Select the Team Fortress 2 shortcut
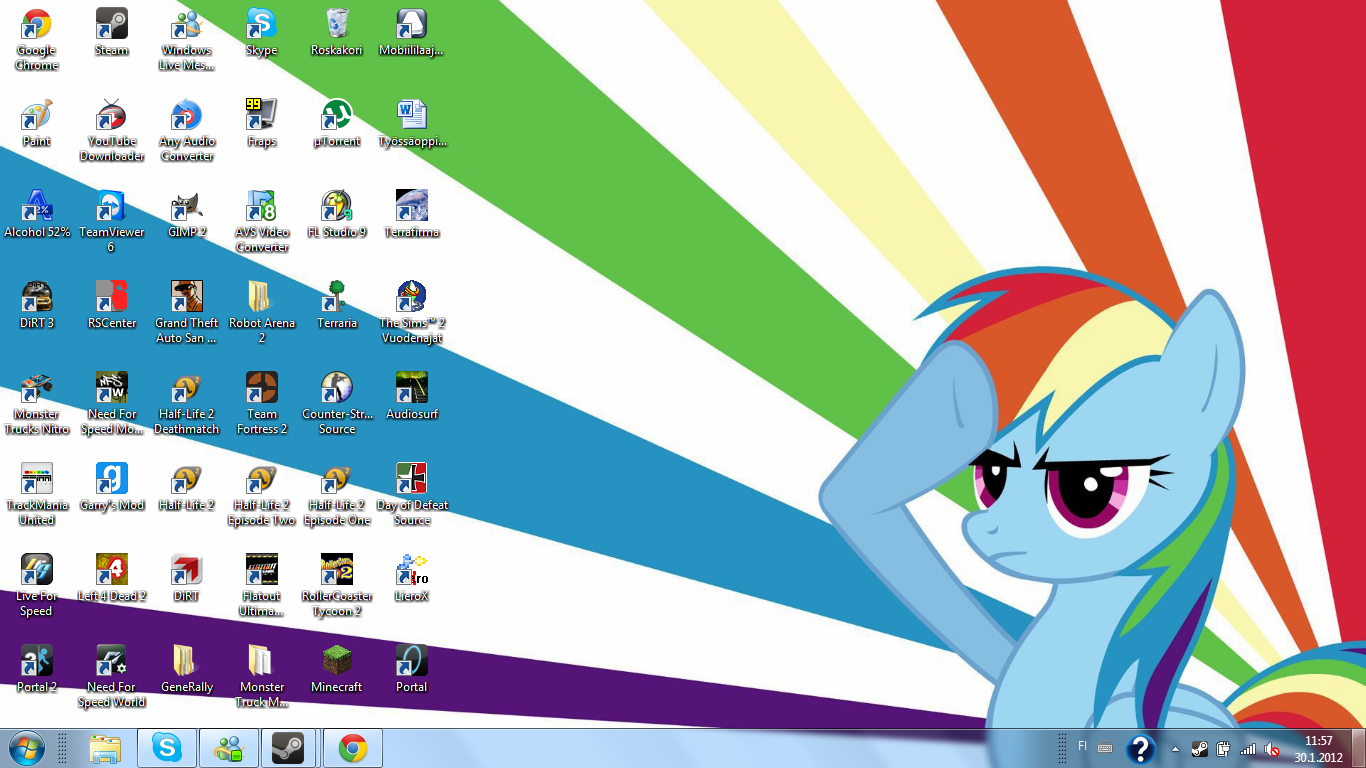 tap(262, 404)
